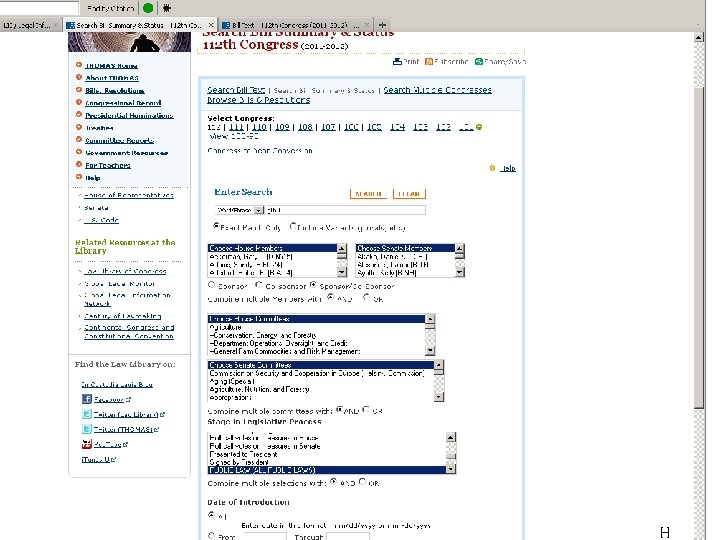Click the Print icon
Screen dimensions: 720x540
(397, 62)
